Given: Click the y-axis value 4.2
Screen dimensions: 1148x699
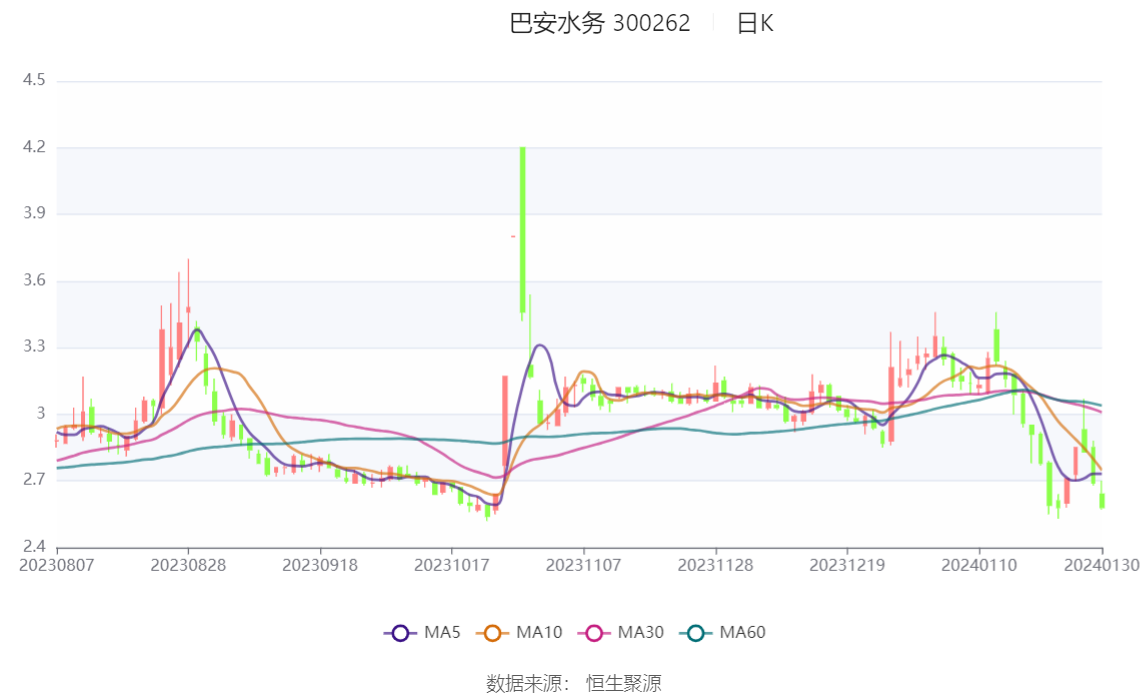Looking at the screenshot, I should (34, 146).
